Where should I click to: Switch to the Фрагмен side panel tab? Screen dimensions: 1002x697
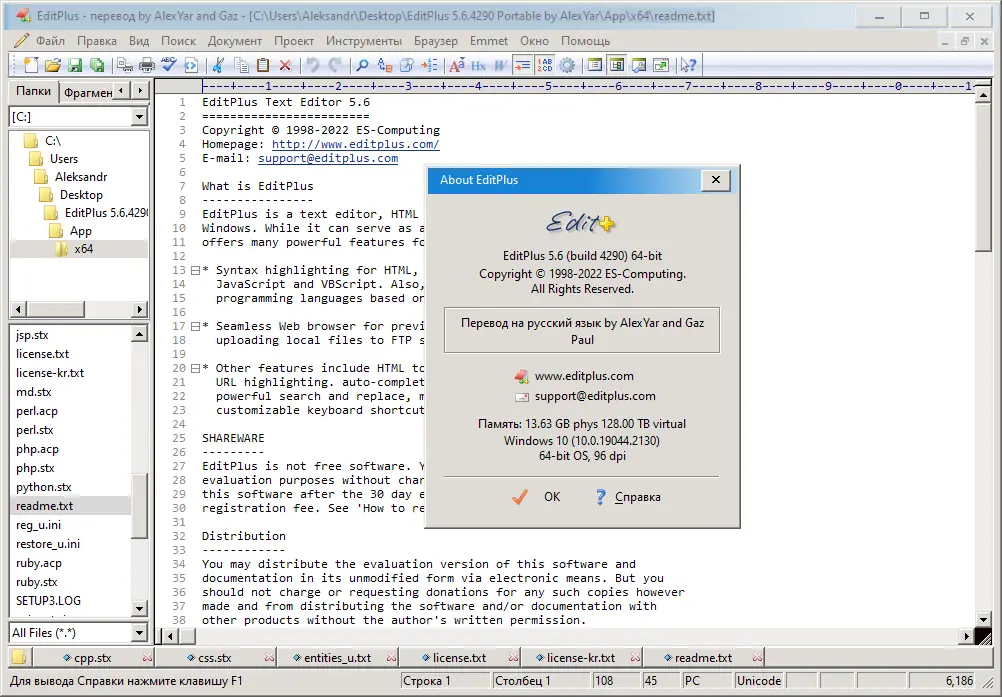(x=87, y=93)
